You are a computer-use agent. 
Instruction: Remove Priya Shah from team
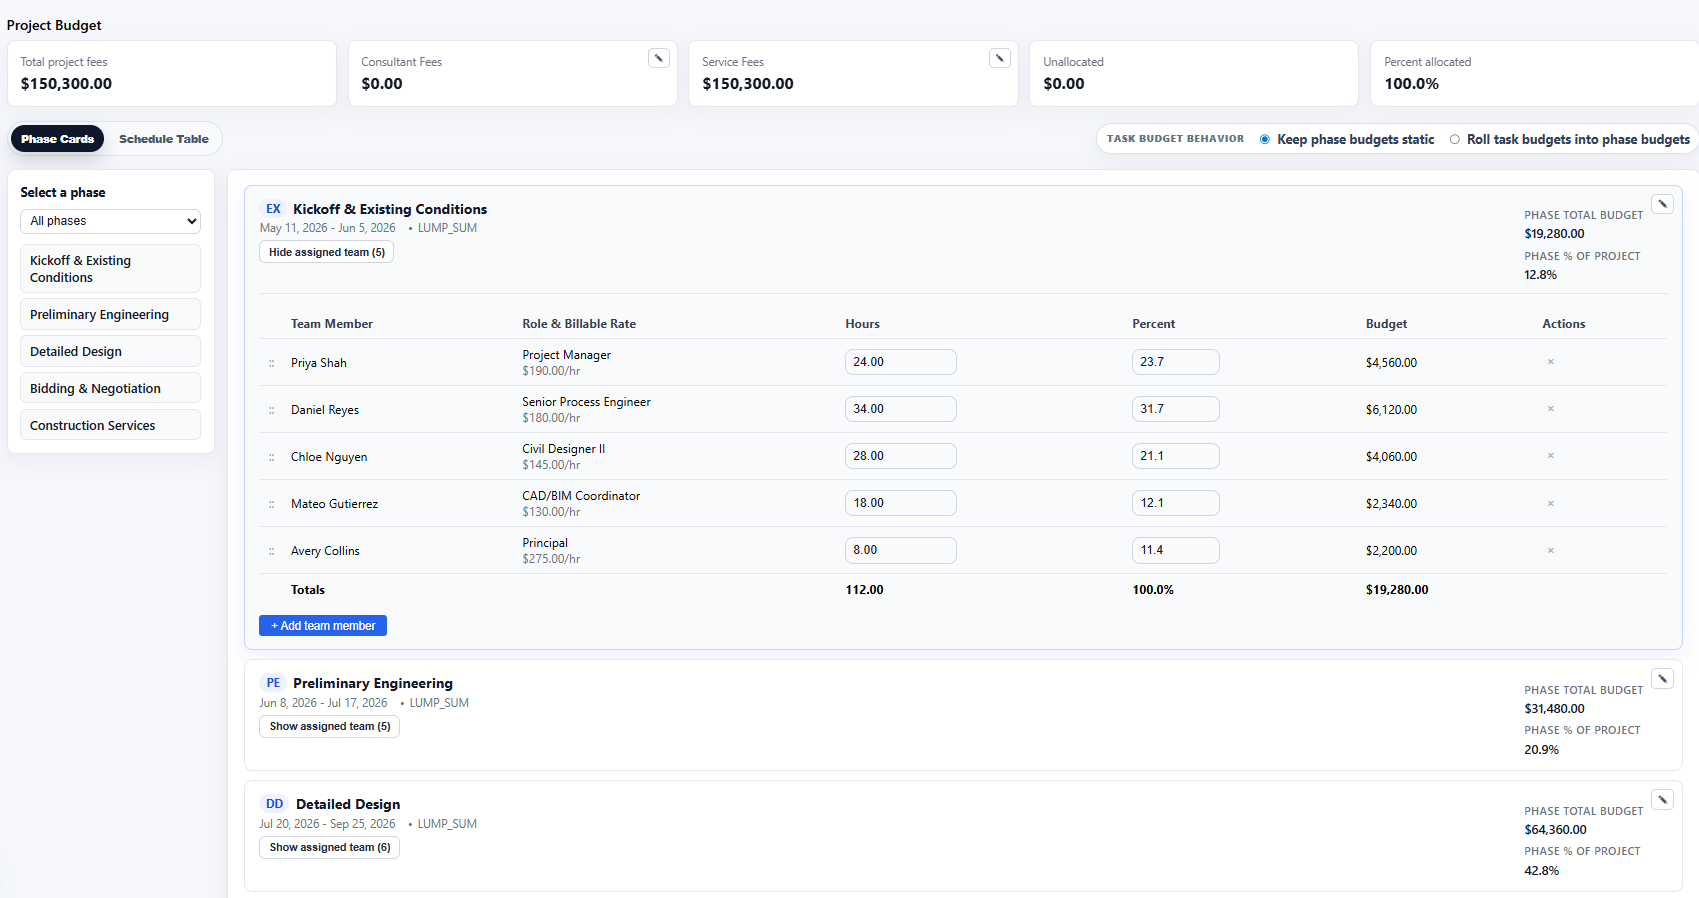[1551, 362]
